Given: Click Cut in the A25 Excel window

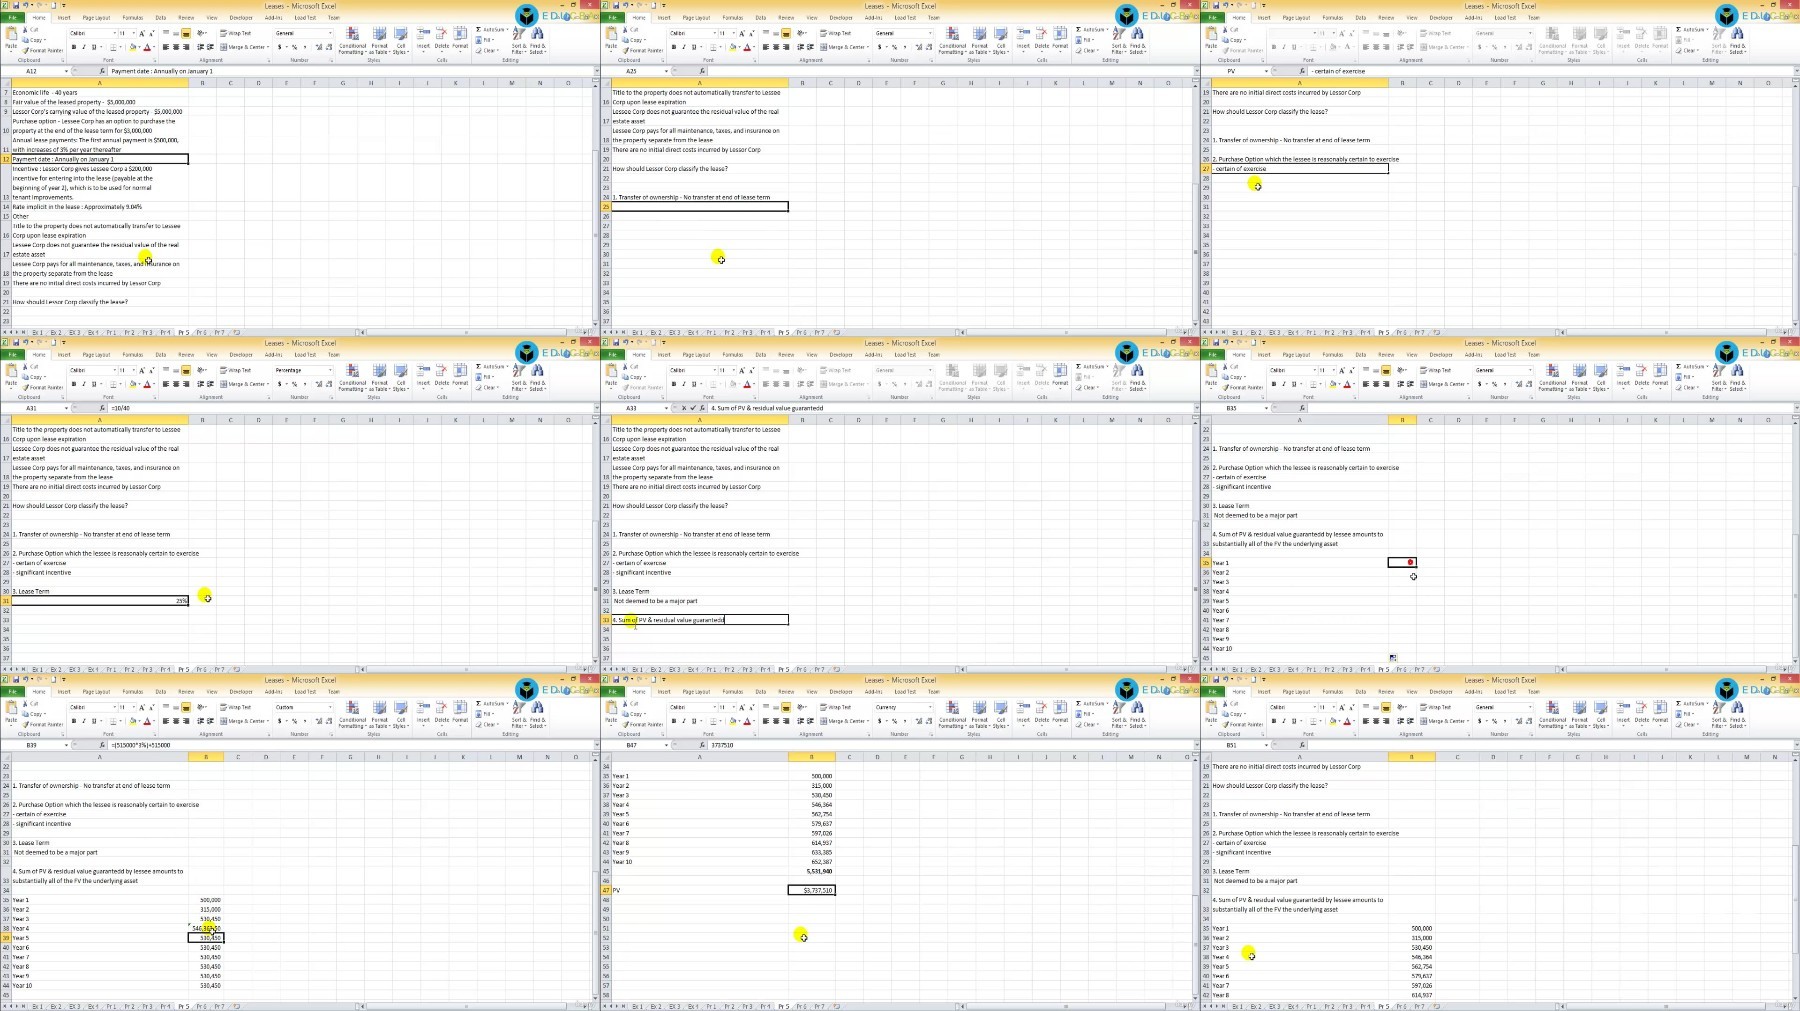Looking at the screenshot, I should tap(631, 30).
